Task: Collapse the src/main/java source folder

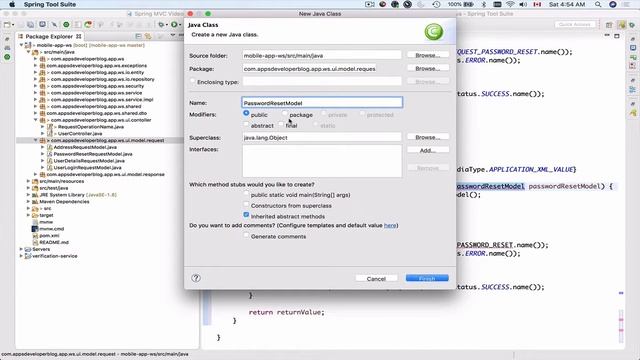Action: click(29, 52)
